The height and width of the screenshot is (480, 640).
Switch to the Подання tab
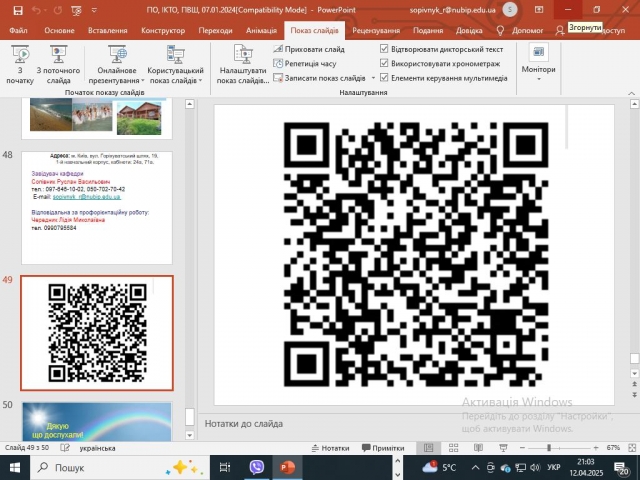428,31
